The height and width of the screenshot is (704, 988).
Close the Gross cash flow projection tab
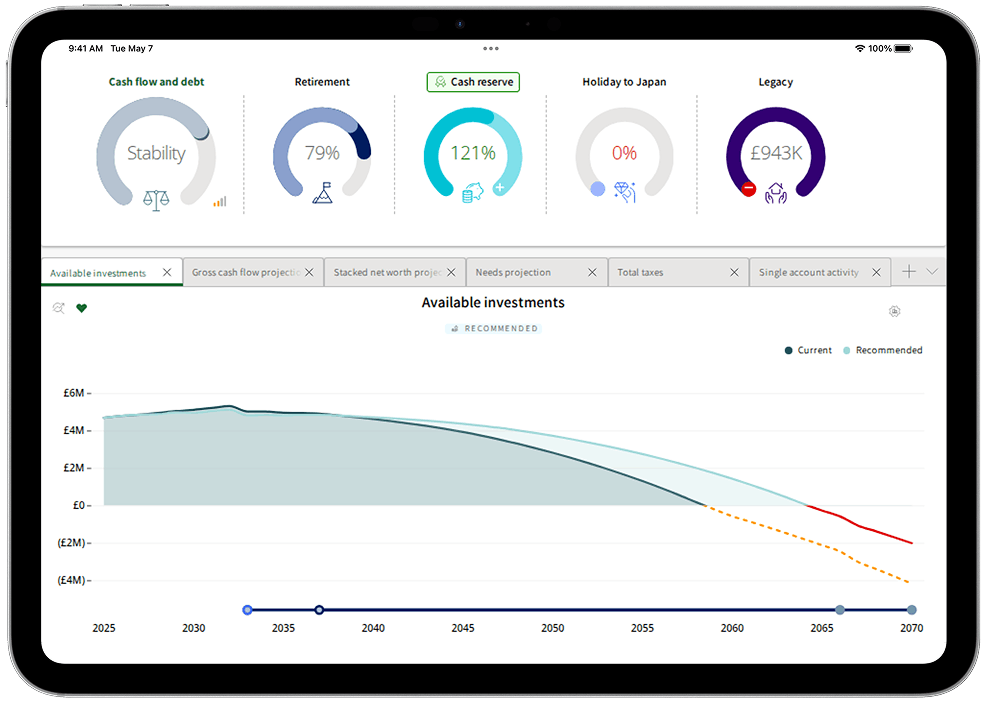309,272
